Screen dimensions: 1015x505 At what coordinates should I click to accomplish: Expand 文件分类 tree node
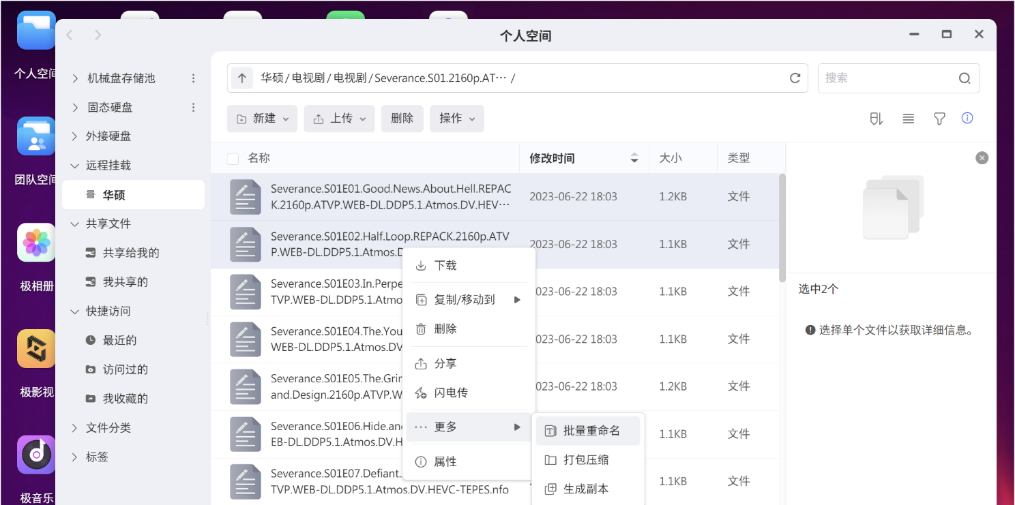tap(74, 428)
